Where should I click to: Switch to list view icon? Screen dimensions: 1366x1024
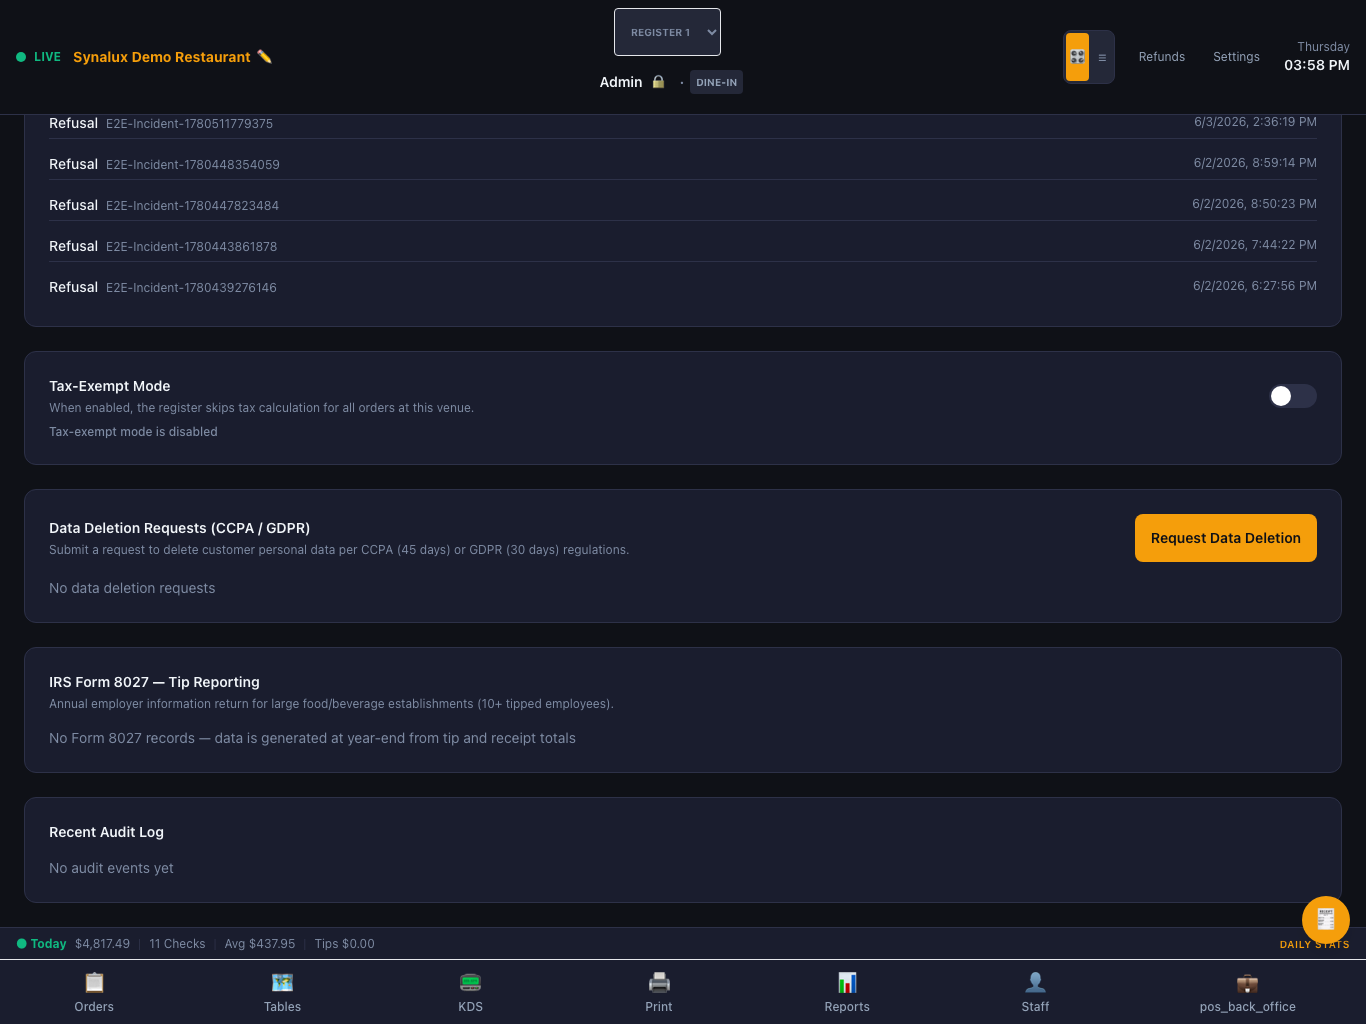coord(1102,57)
